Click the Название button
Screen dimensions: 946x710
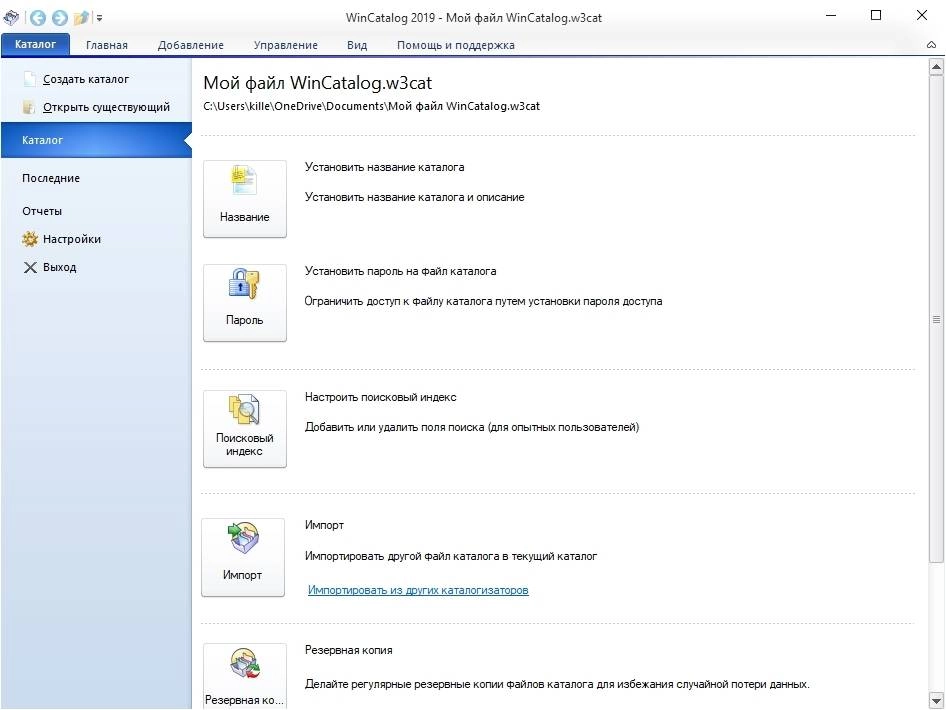tap(244, 198)
